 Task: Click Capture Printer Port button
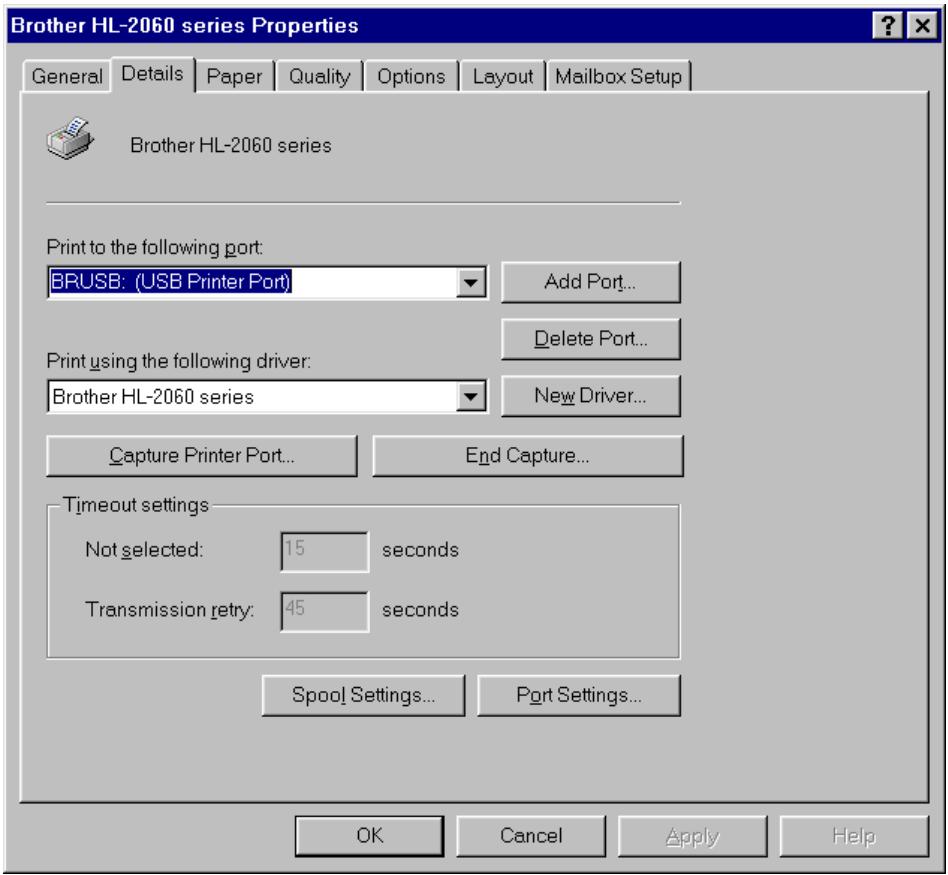[201, 455]
